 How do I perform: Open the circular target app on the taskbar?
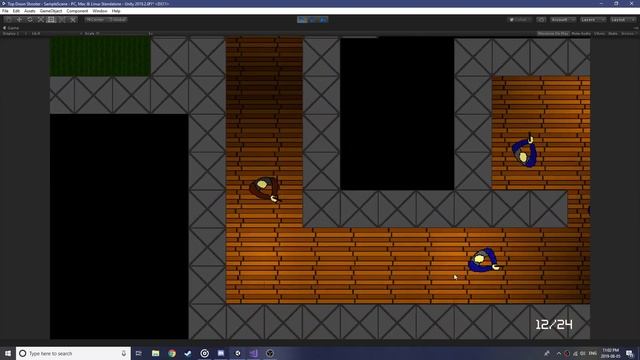tap(204, 353)
